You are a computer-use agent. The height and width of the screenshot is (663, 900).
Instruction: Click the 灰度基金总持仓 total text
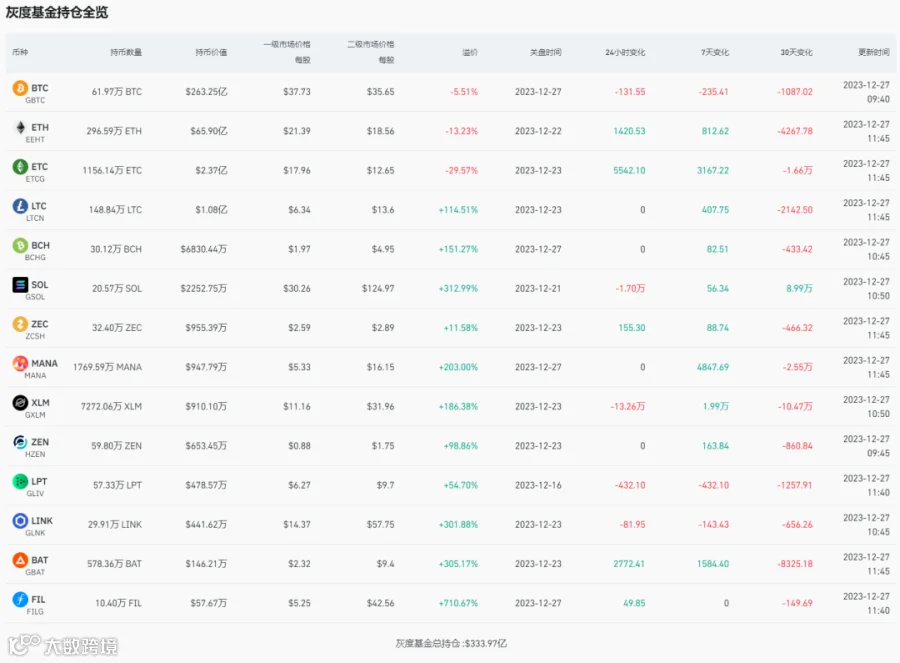pos(450,643)
